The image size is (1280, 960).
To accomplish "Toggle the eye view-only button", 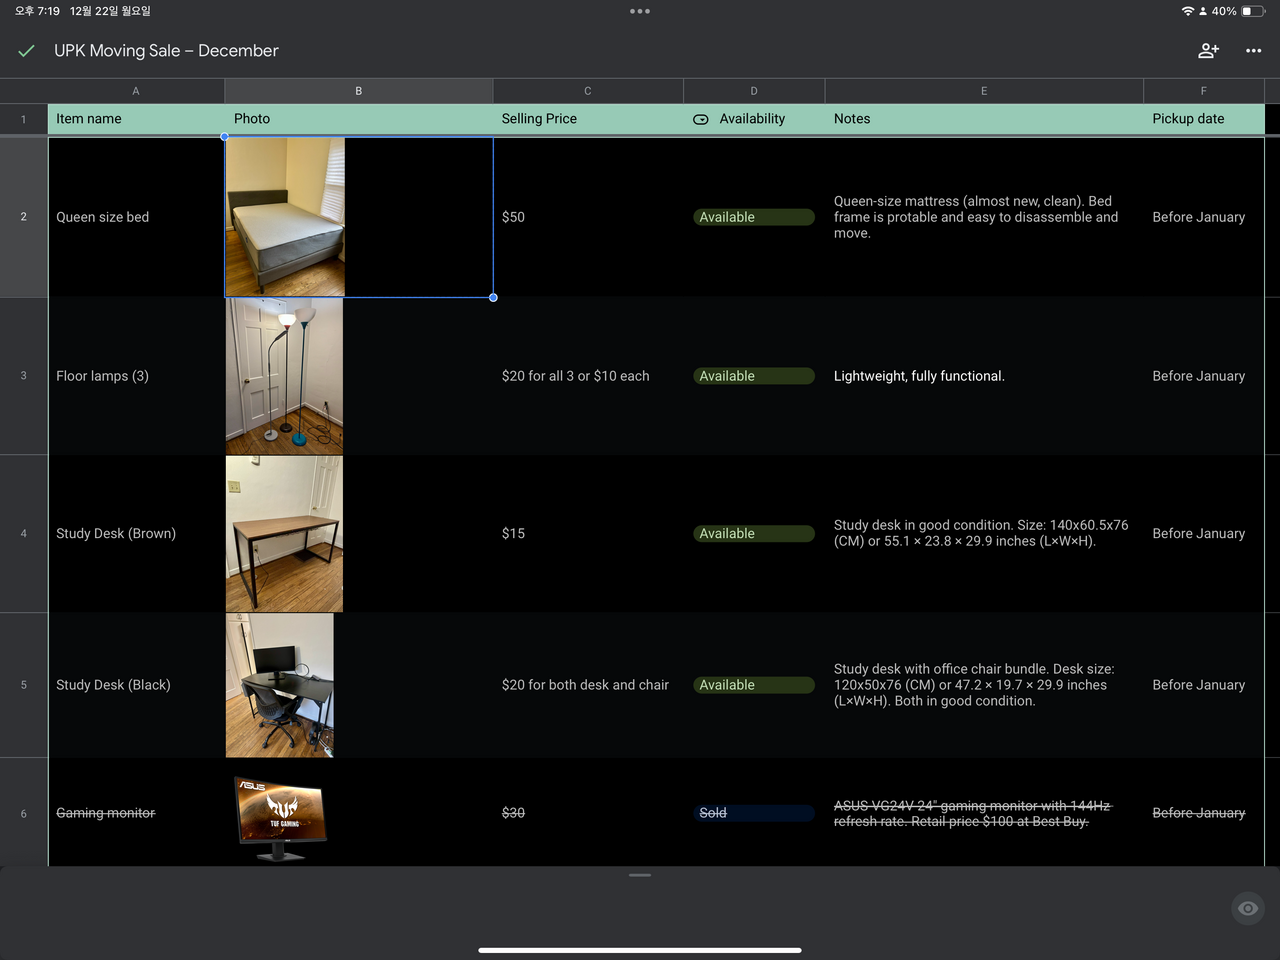I will pos(1247,908).
